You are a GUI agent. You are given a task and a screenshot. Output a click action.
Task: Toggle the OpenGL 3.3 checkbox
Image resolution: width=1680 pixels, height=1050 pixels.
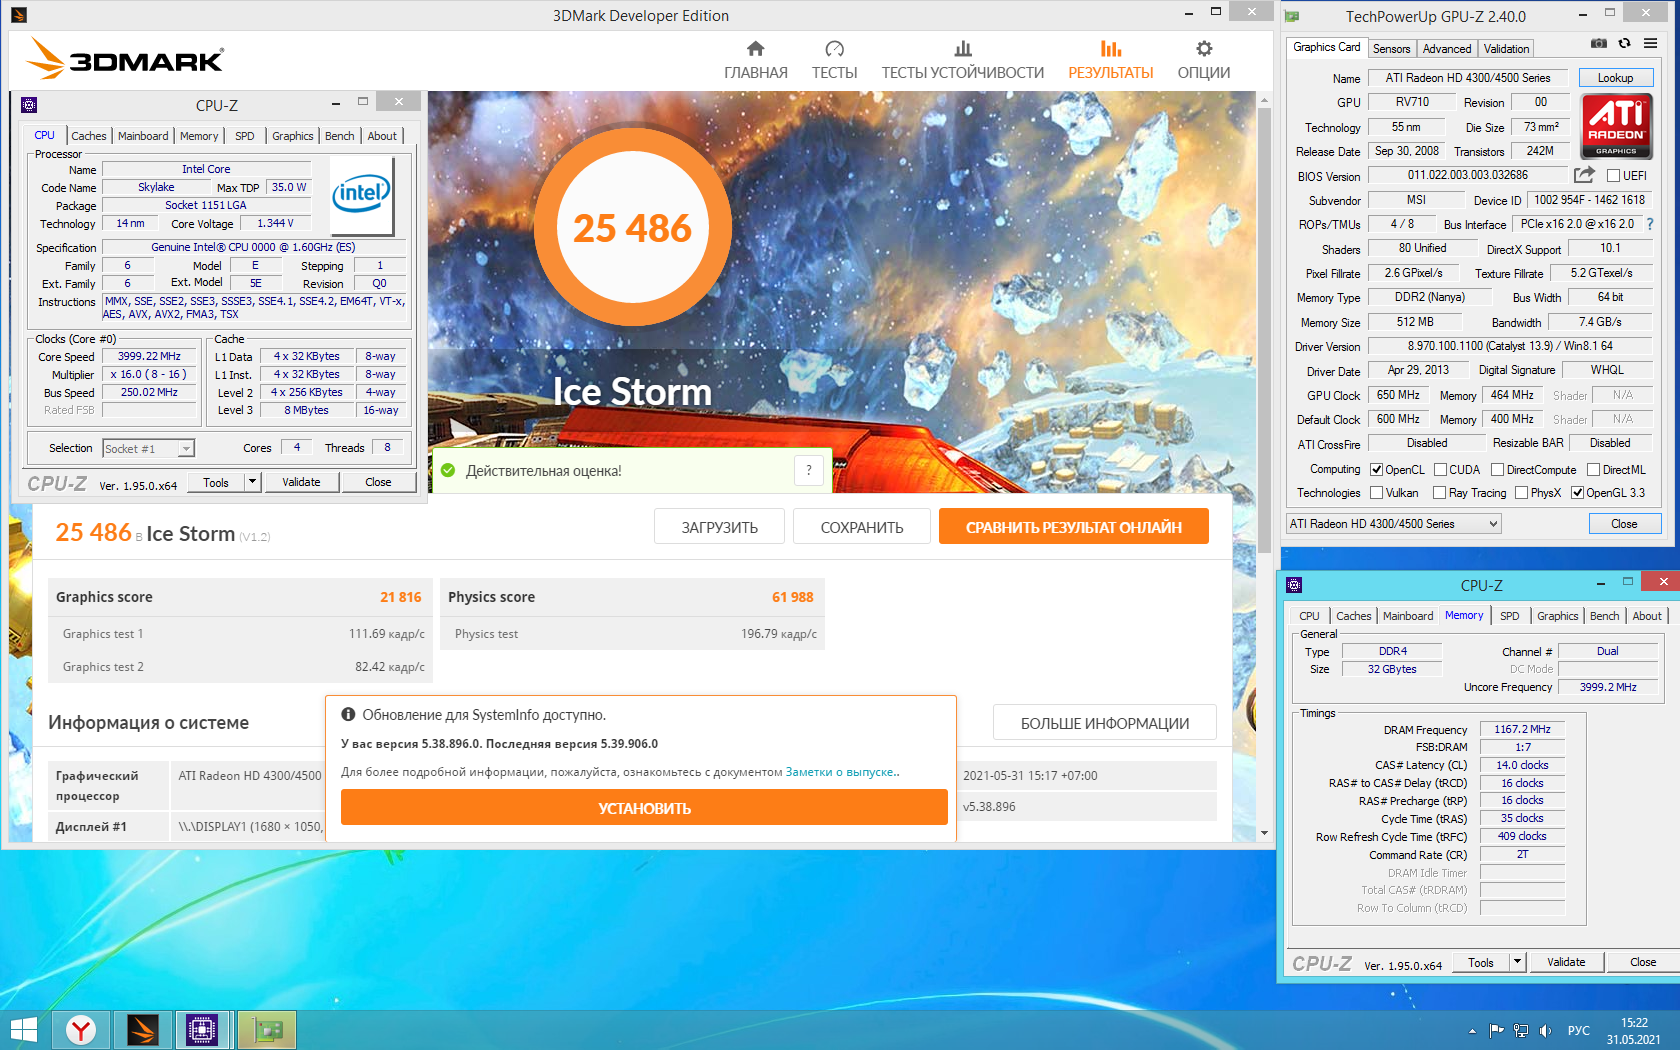(1577, 493)
